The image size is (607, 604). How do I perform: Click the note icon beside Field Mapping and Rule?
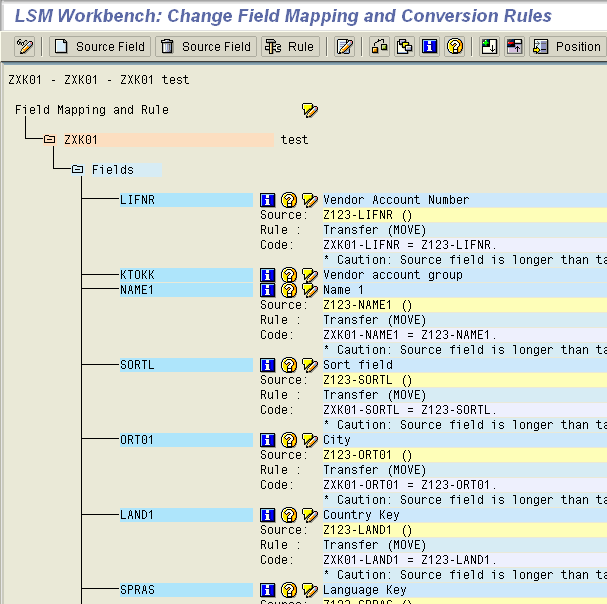tap(310, 110)
